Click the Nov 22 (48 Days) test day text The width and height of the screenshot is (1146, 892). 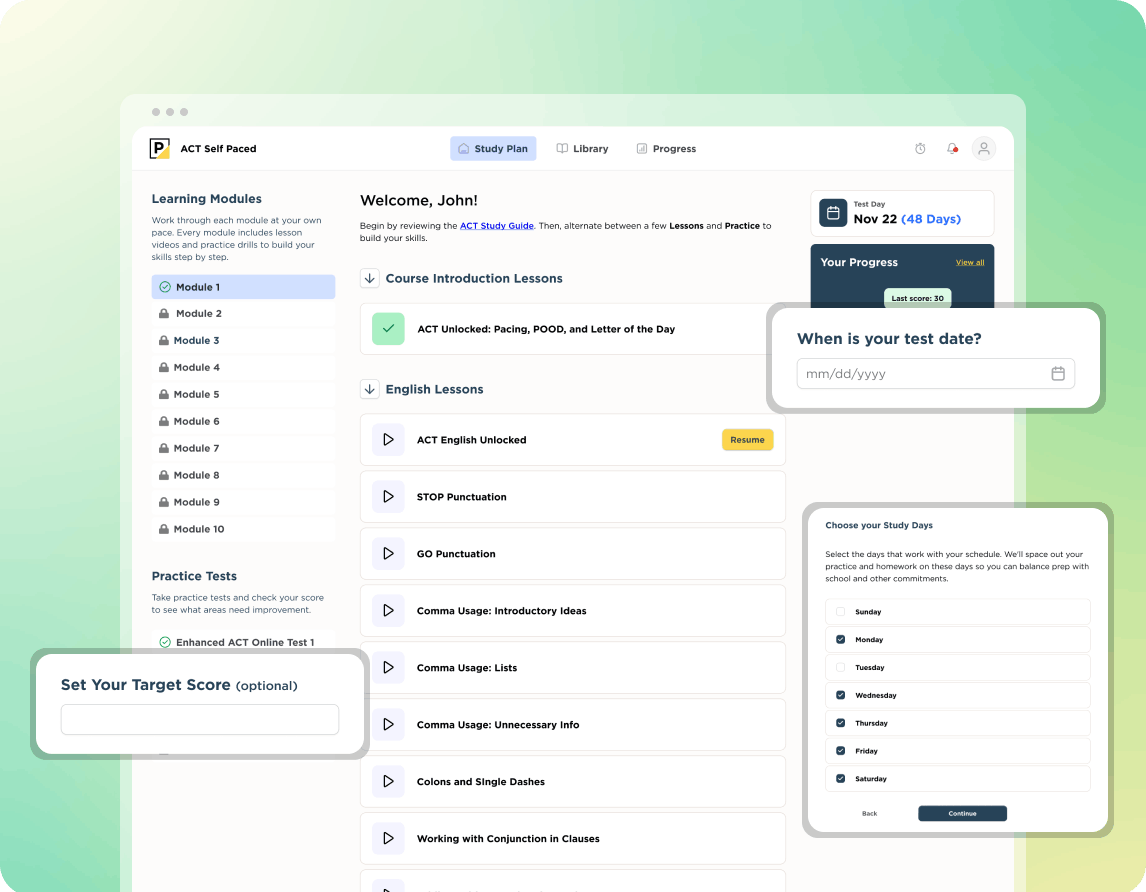click(907, 219)
